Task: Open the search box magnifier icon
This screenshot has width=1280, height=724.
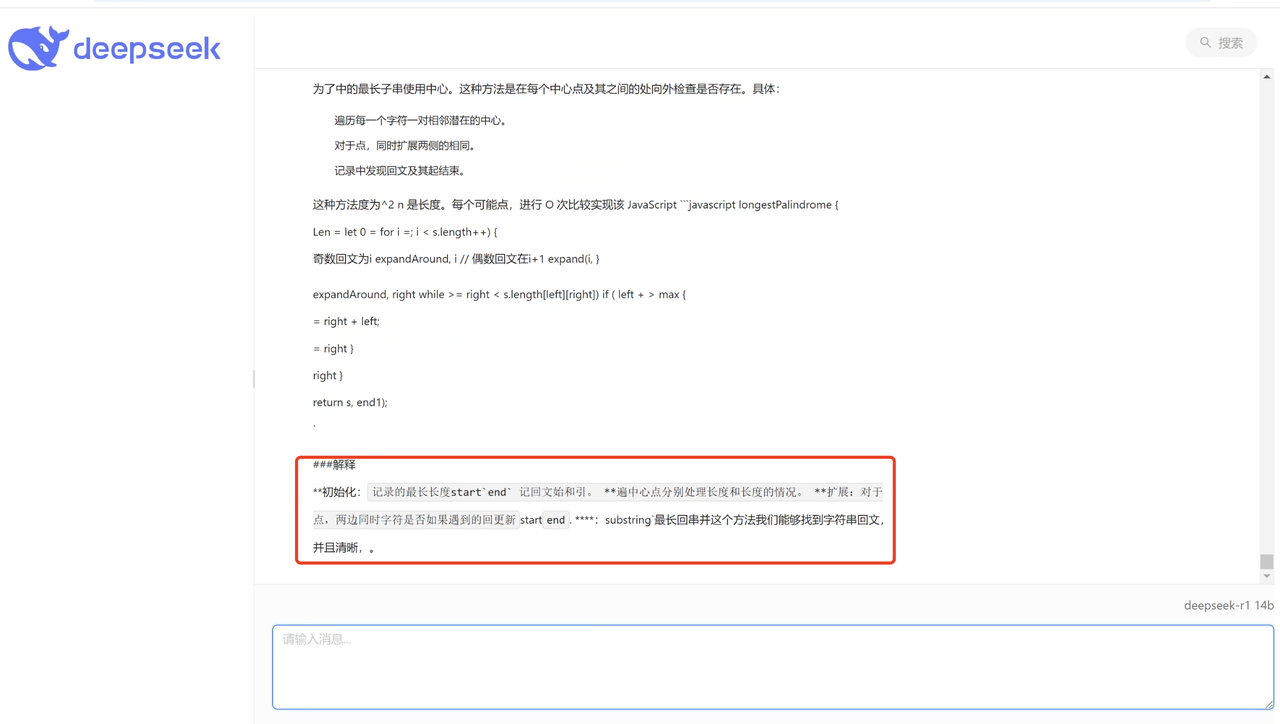Action: pos(1205,43)
